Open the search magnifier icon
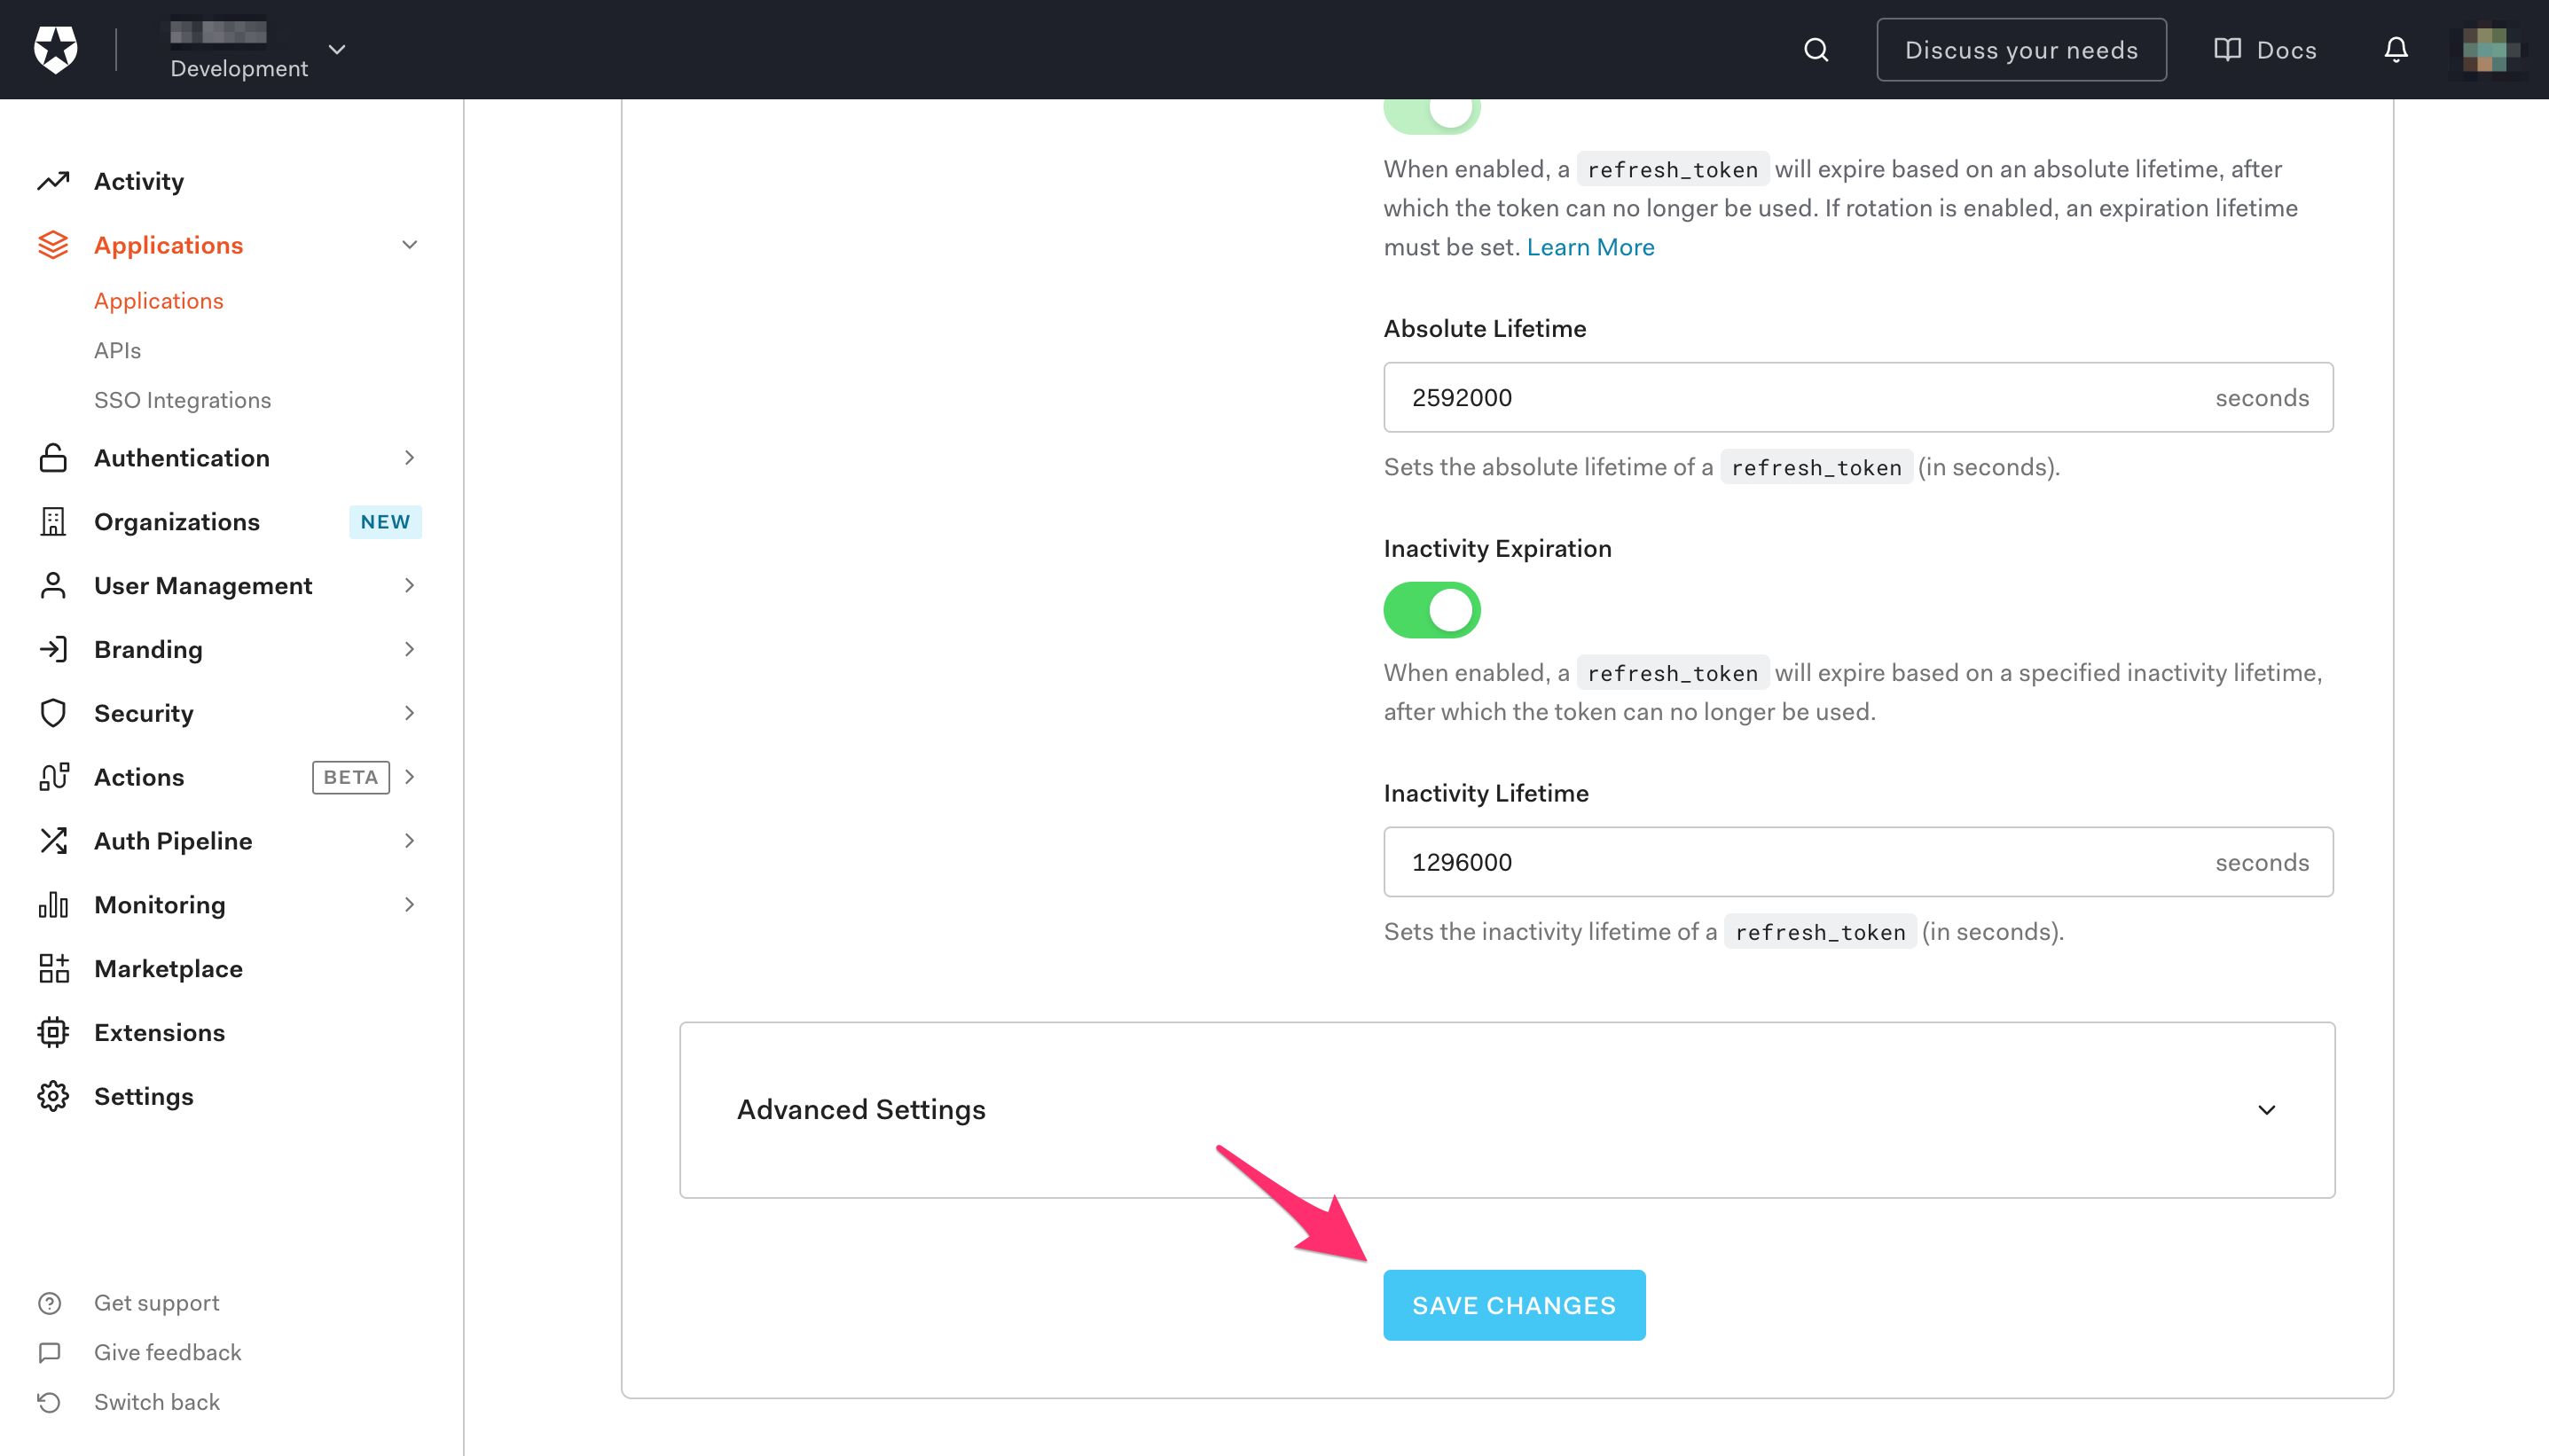 pyautogui.click(x=1816, y=49)
